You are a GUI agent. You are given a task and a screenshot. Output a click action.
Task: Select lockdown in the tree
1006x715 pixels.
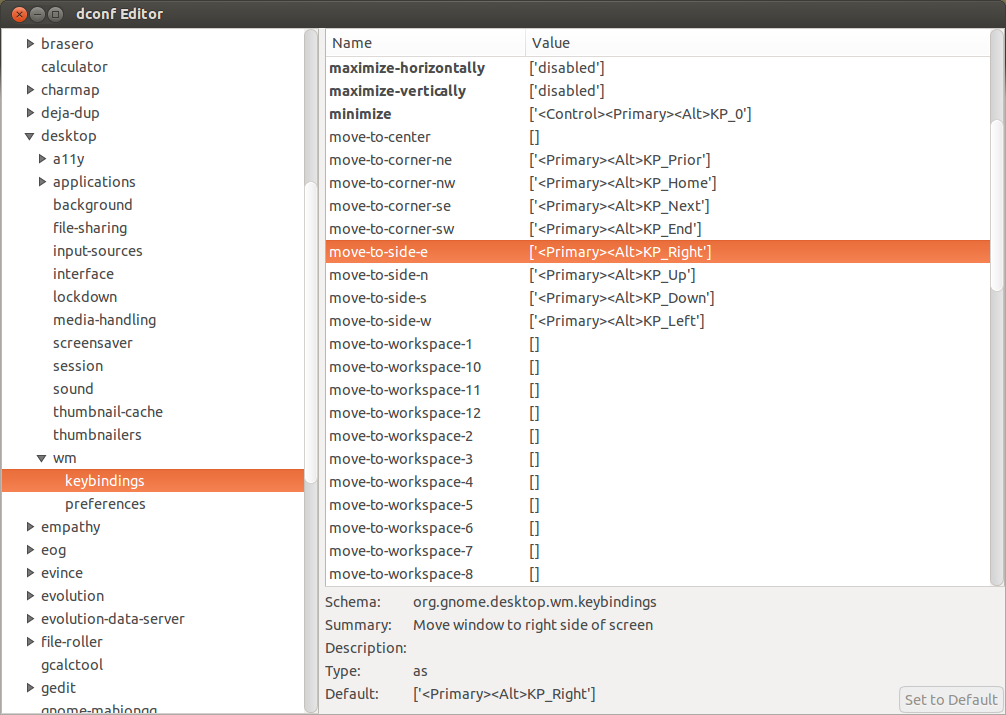[85, 297]
